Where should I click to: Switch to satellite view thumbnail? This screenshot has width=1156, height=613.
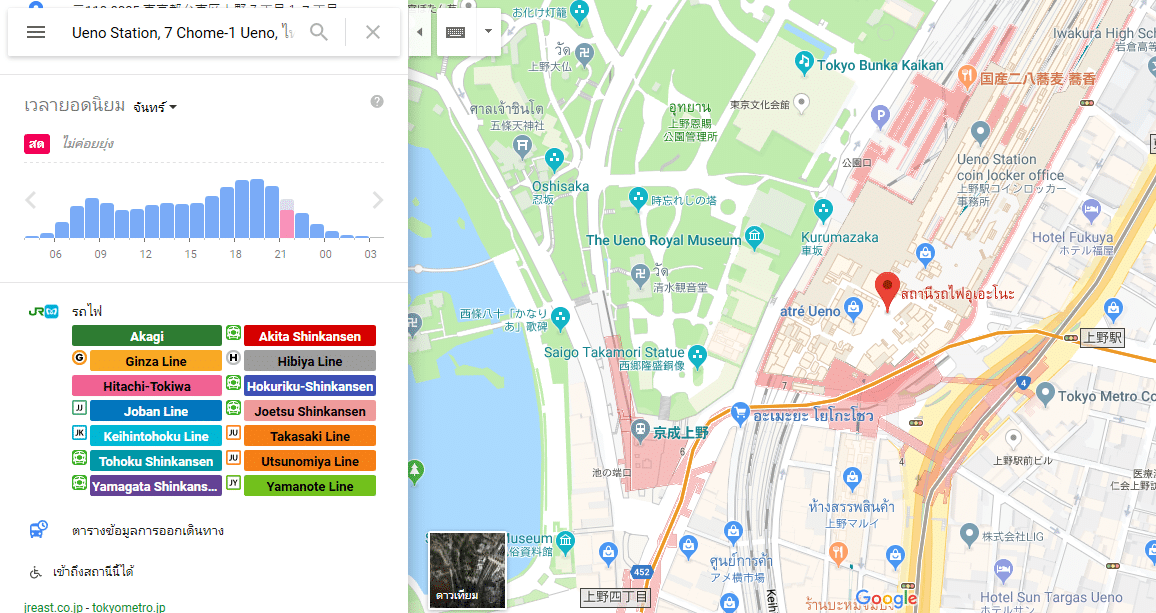point(467,569)
